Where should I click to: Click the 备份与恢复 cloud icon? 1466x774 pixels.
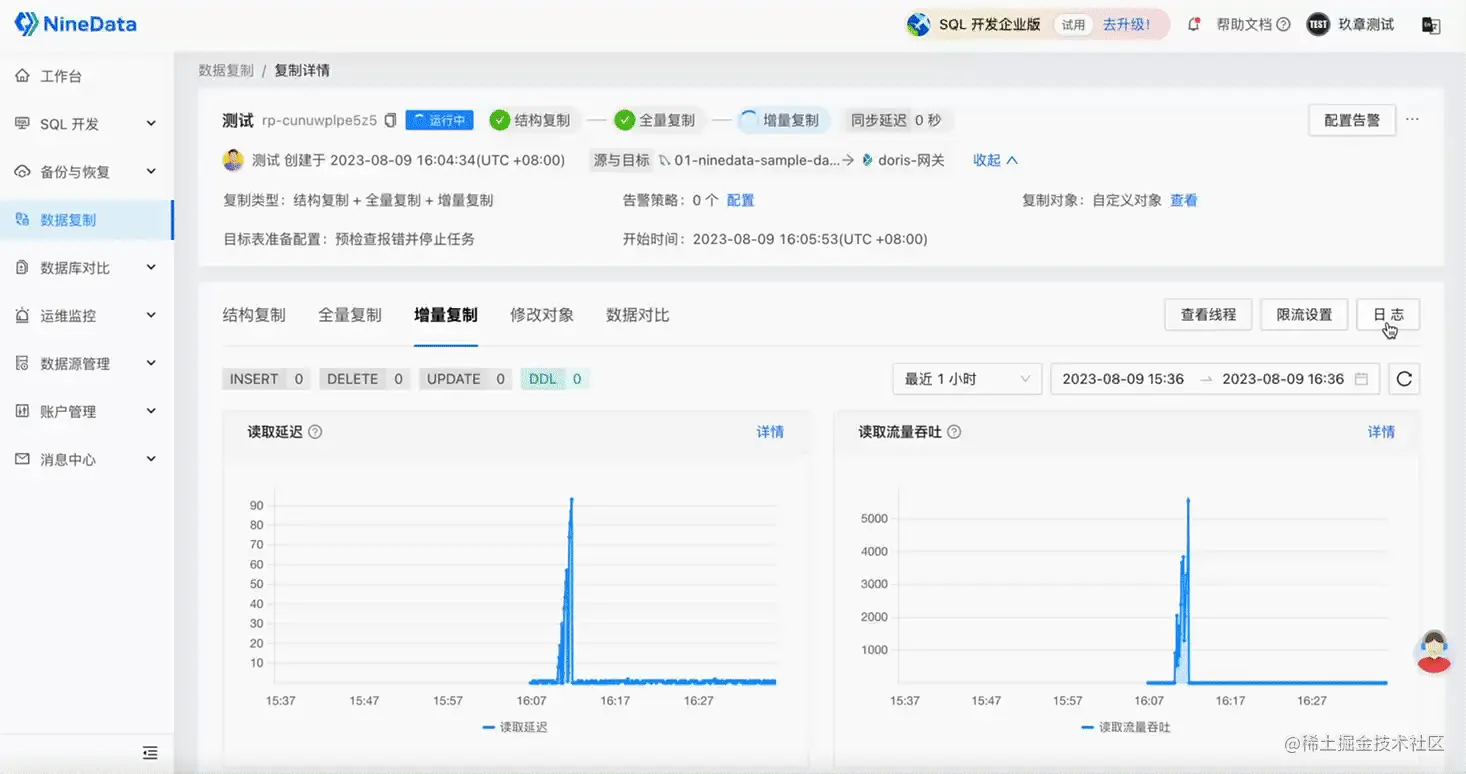point(22,172)
